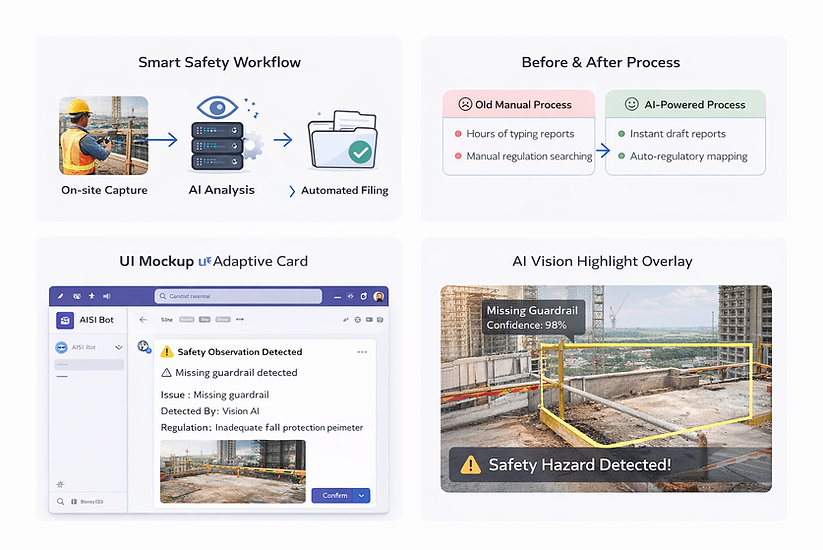Start a video call from chat toolbar
Viewport: 823px width, 550px height.
[369, 319]
